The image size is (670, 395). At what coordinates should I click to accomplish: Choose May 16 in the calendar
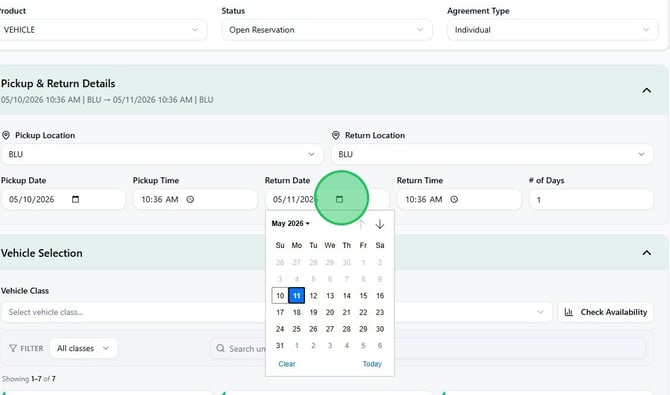click(x=380, y=296)
